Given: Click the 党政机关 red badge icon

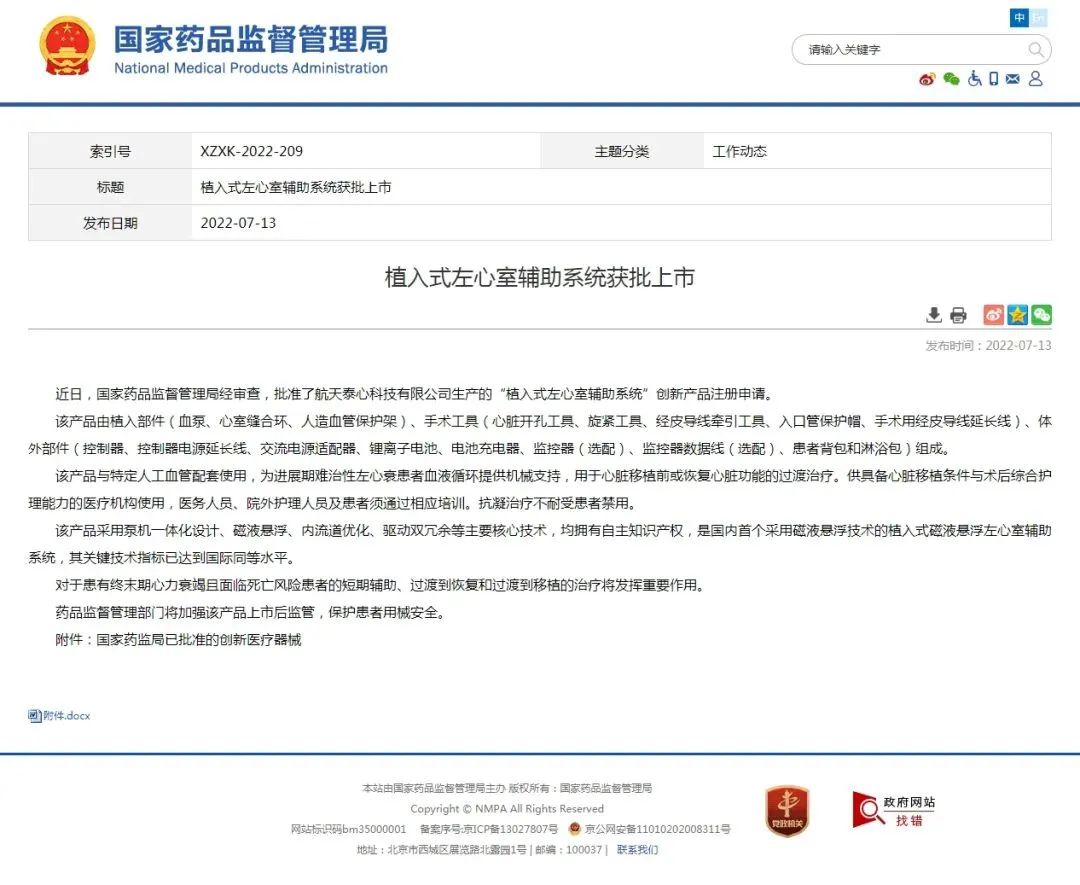Looking at the screenshot, I should (787, 811).
